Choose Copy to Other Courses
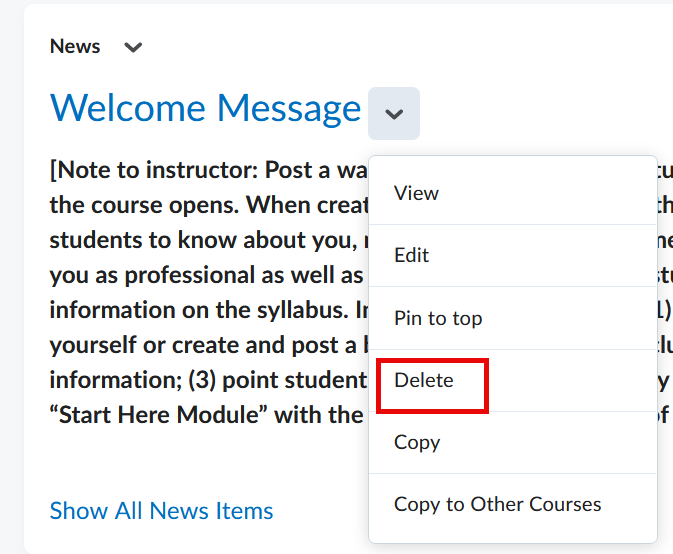Viewport: 673px width, 554px height. pos(497,504)
